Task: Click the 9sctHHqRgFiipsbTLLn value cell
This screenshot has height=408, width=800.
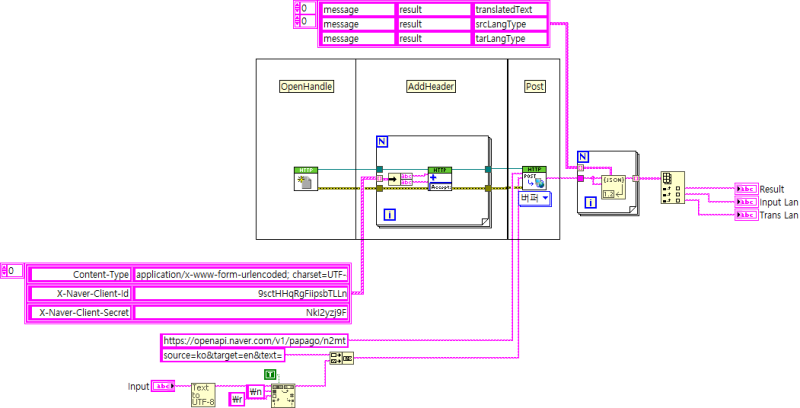Action: [241, 294]
